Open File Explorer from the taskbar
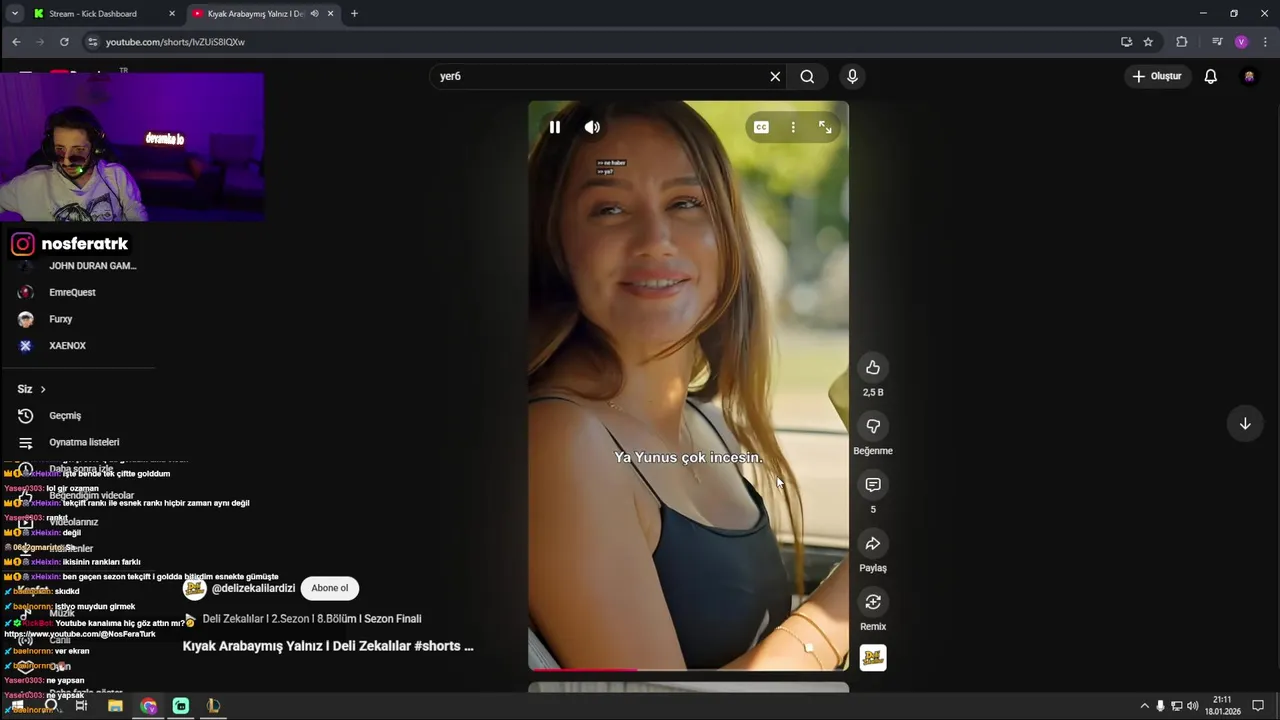The height and width of the screenshot is (720, 1280). tap(115, 706)
